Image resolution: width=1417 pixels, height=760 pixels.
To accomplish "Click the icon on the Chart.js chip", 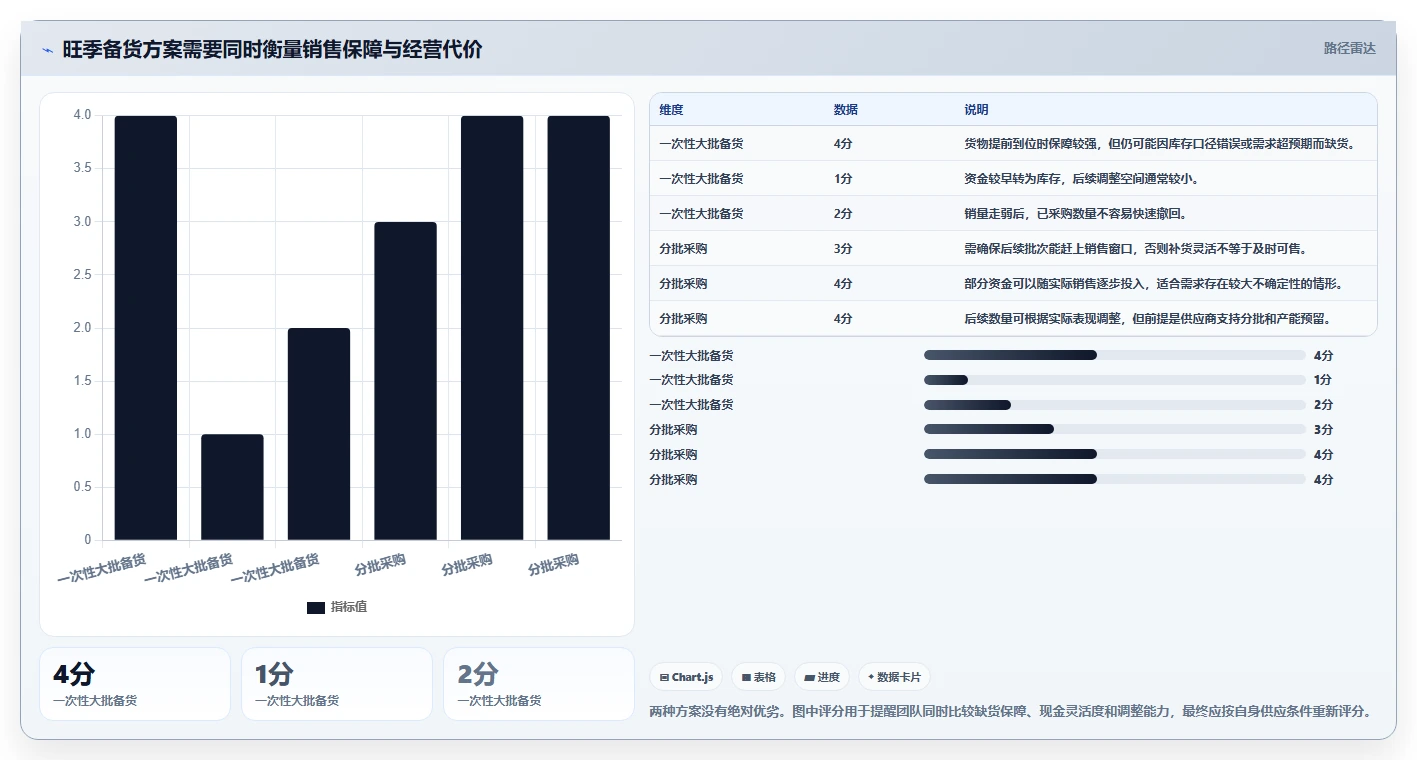I will (664, 678).
